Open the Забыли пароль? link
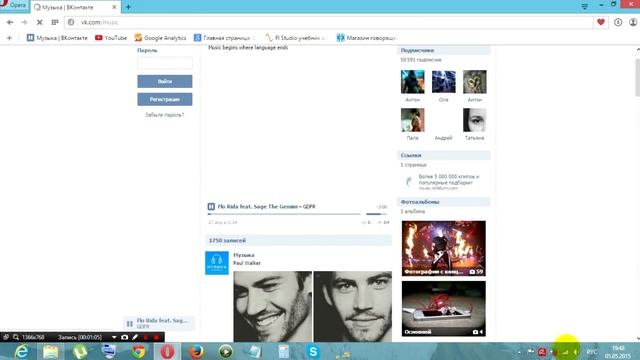640x360 pixels. 165,115
